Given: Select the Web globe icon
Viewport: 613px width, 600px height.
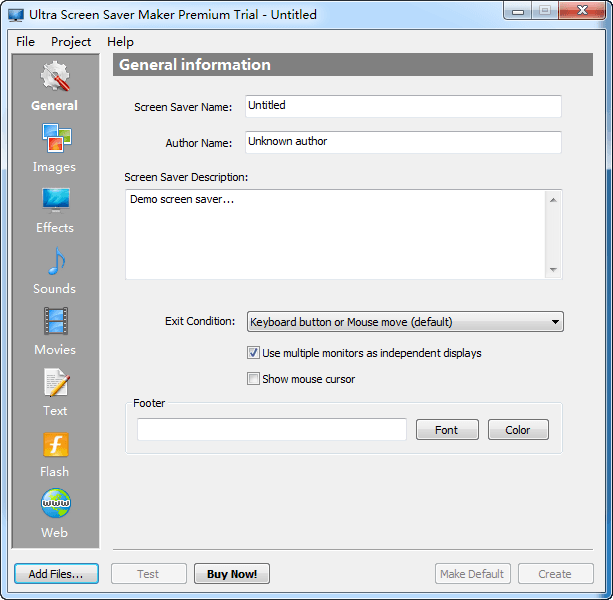Looking at the screenshot, I should [x=55, y=505].
